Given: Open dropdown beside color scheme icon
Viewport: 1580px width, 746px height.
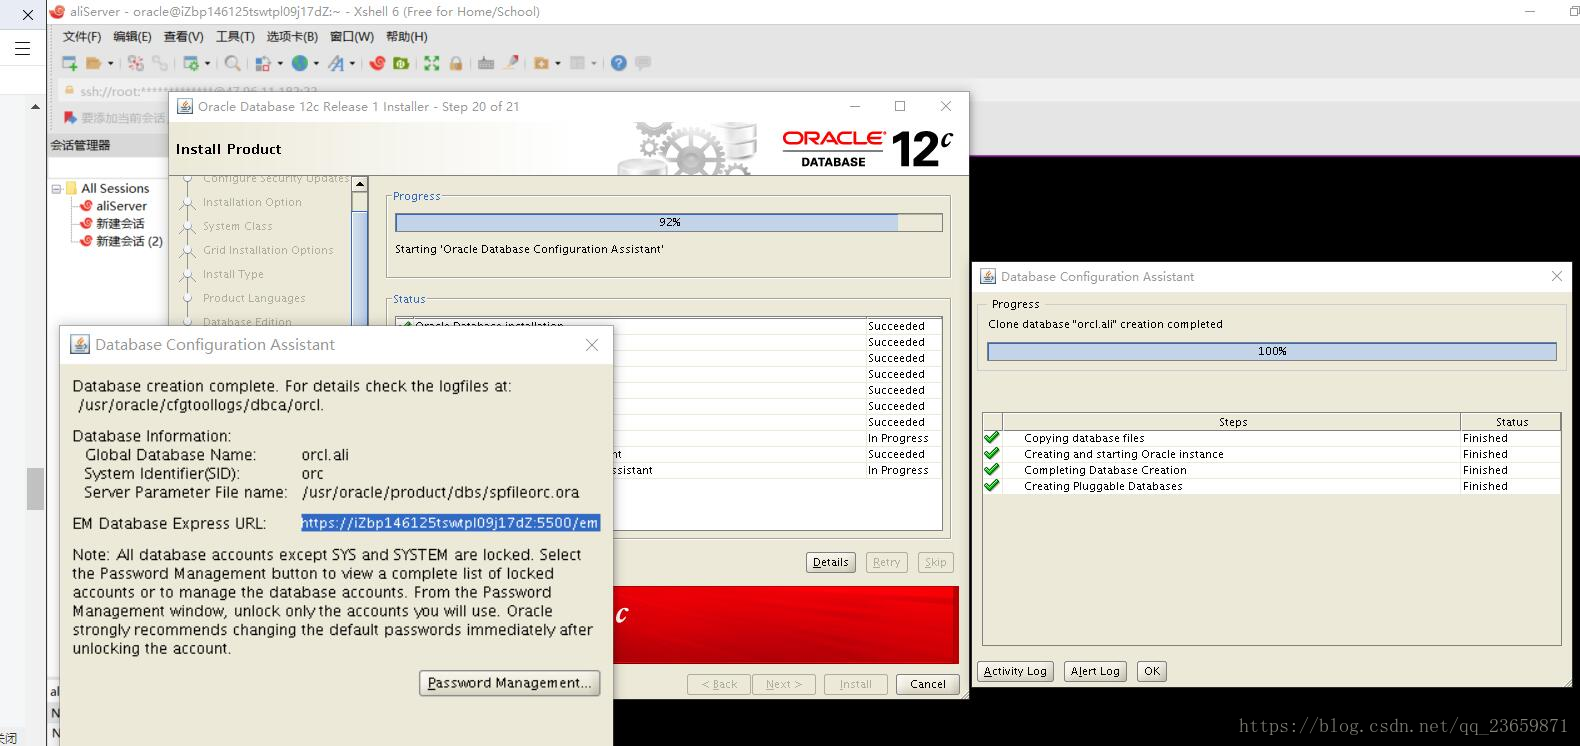Looking at the screenshot, I should coord(280,63).
